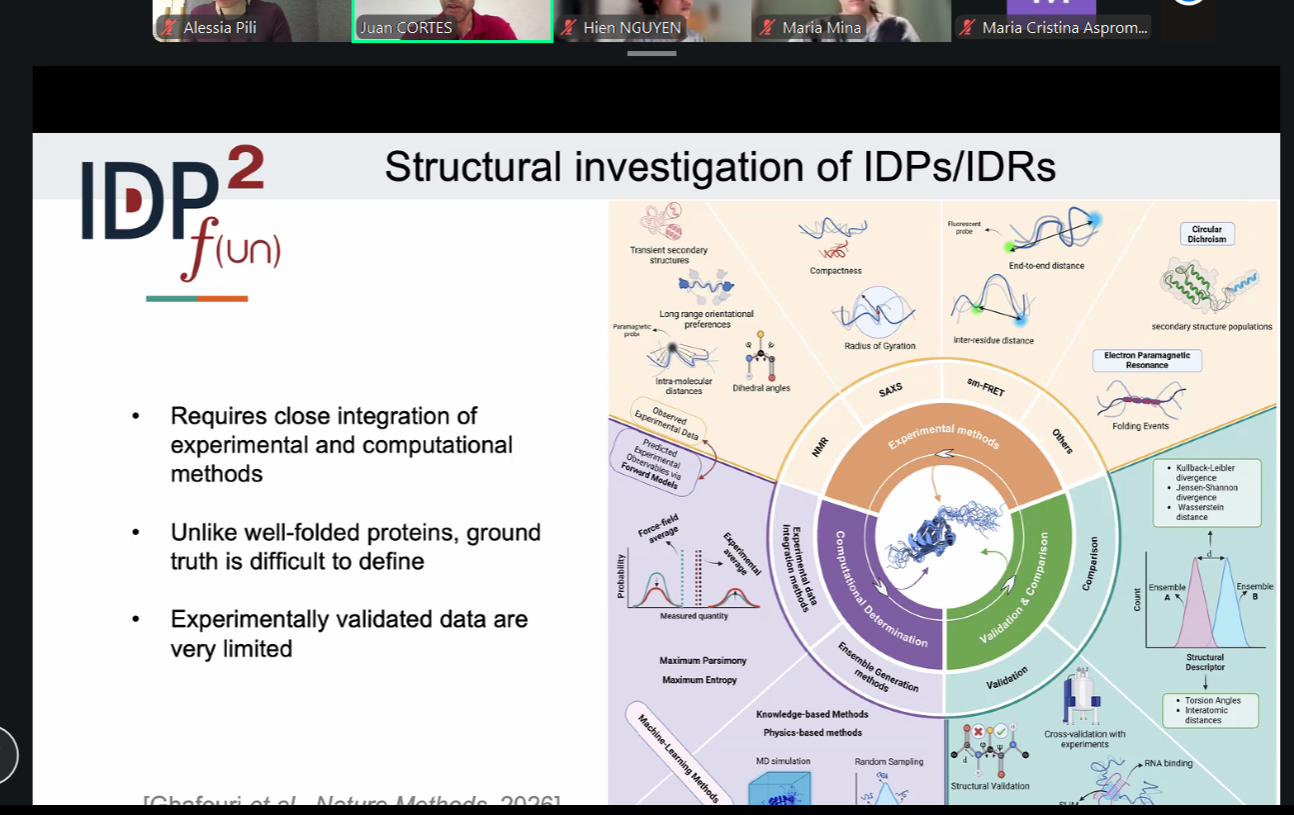The width and height of the screenshot is (1294, 815).
Task: Select Maria Cristina Asprom's participant tile
Action: (1052, 20)
